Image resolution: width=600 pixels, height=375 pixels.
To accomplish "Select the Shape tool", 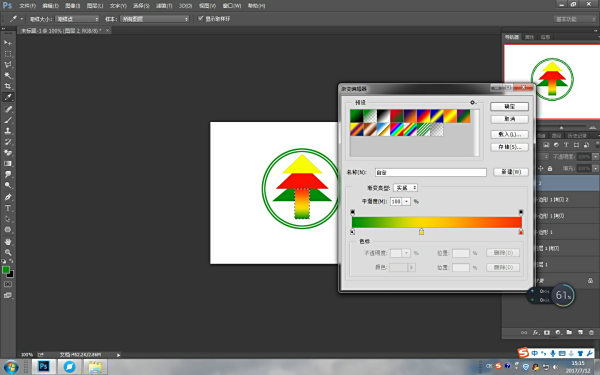I will point(8,230).
